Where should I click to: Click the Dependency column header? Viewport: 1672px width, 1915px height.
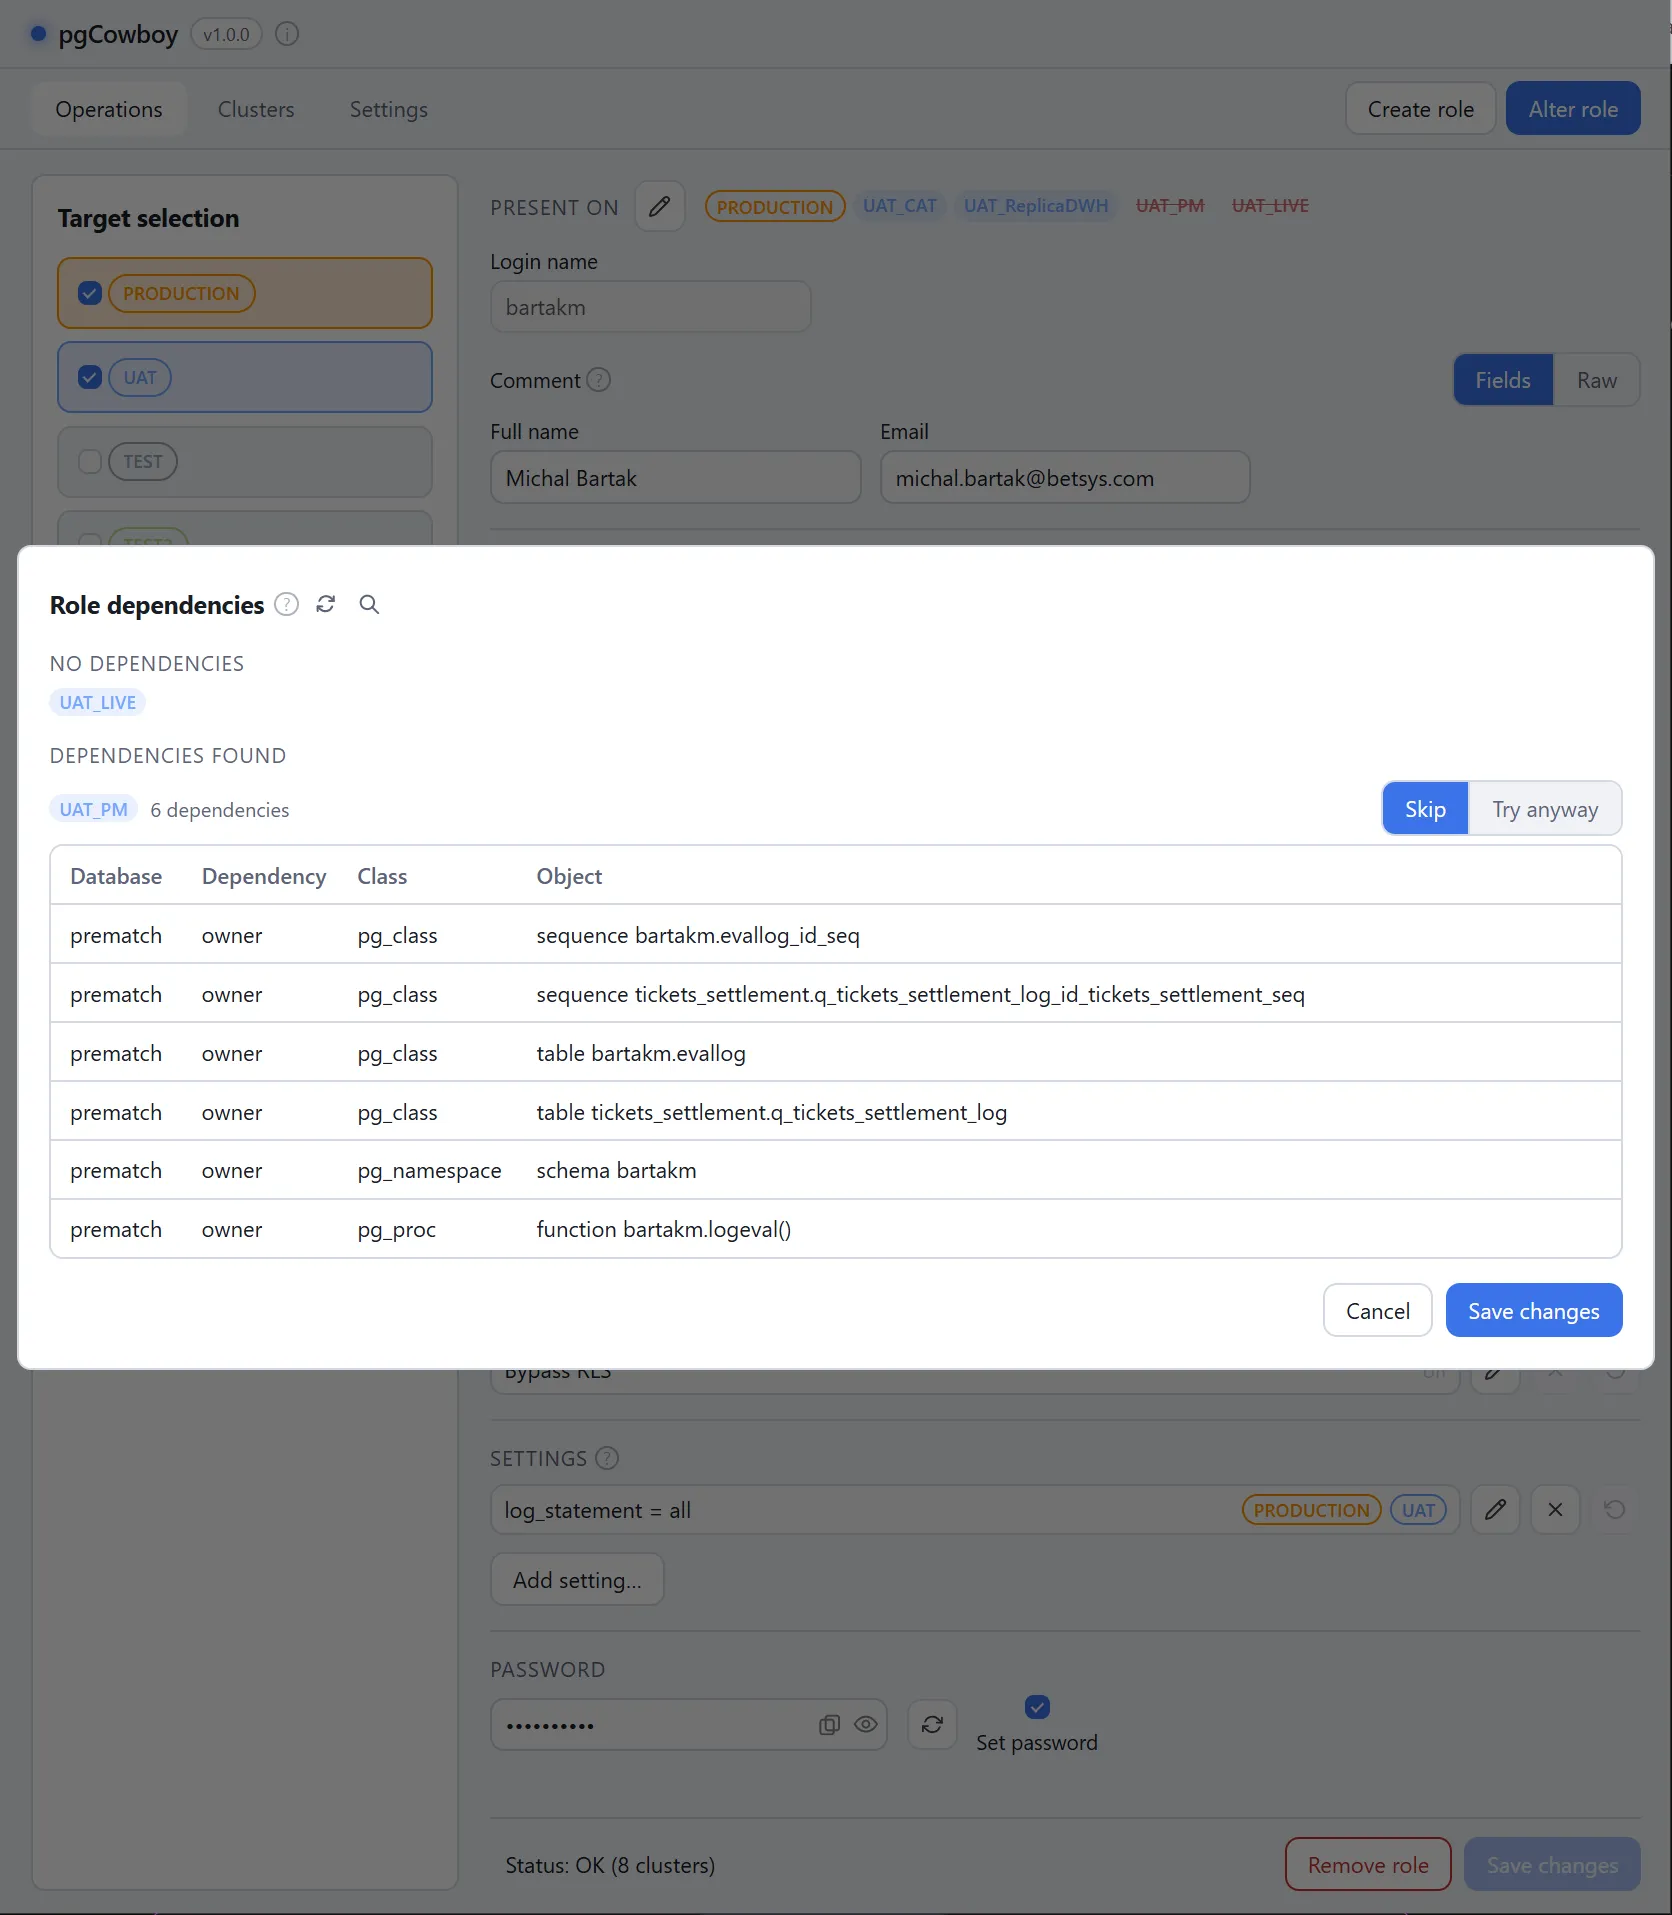[x=264, y=876]
